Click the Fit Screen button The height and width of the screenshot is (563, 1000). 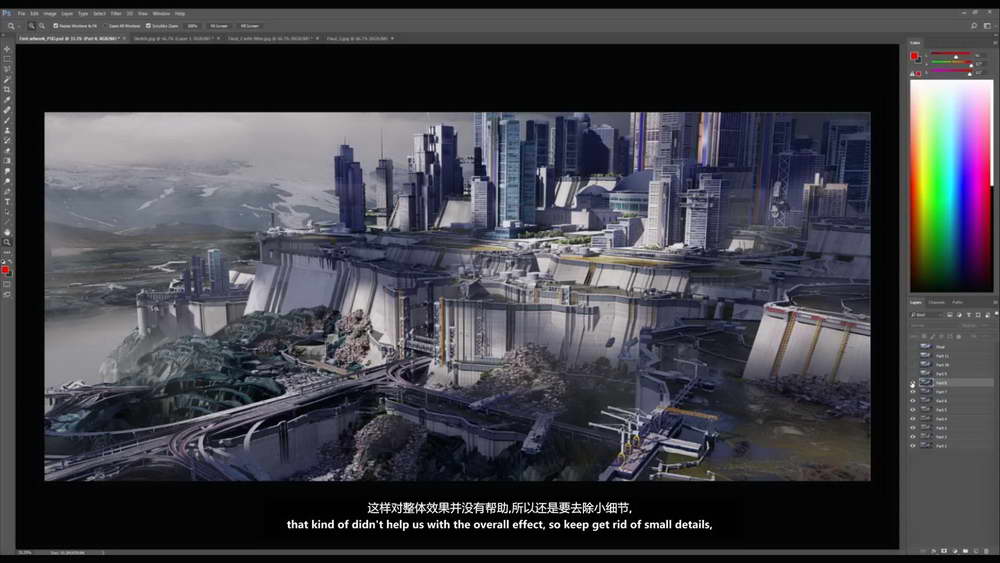[x=219, y=26]
